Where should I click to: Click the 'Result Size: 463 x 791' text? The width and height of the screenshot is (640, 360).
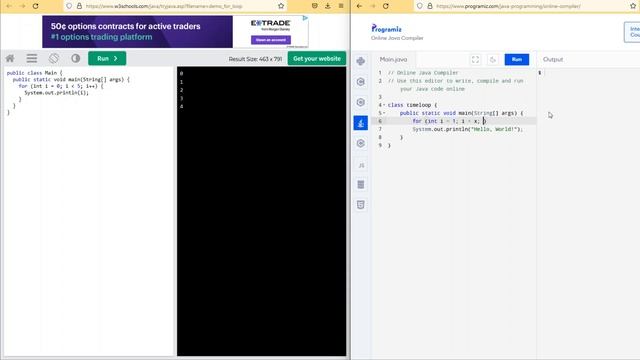click(255, 59)
